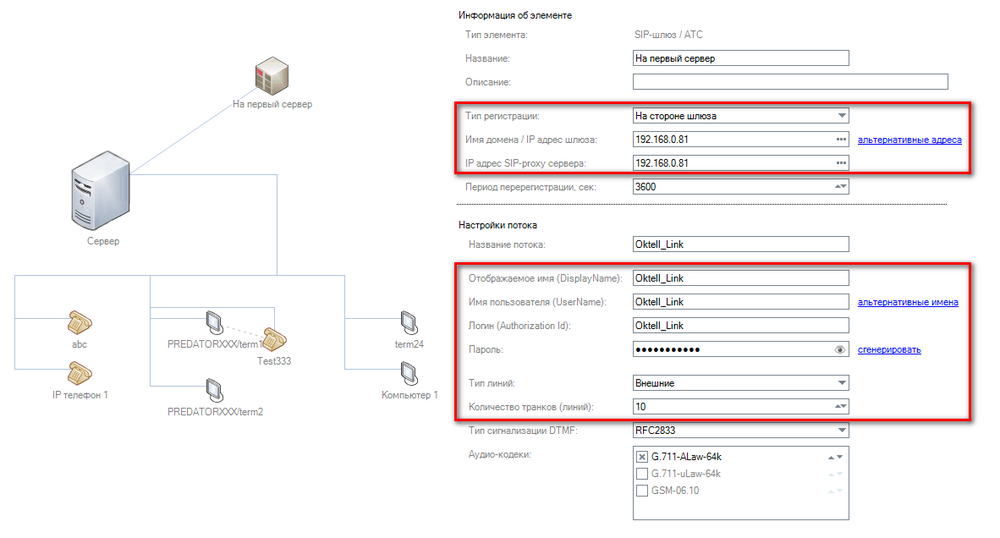Open the Период перерегистрации dropdown
This screenshot has height=538, width=1000.
(x=841, y=187)
